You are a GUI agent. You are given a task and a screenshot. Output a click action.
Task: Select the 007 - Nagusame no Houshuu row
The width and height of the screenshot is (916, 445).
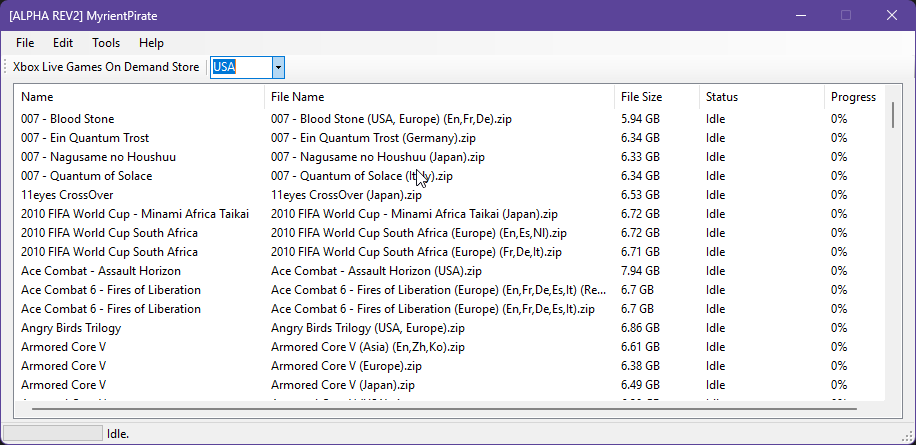tap(450, 157)
